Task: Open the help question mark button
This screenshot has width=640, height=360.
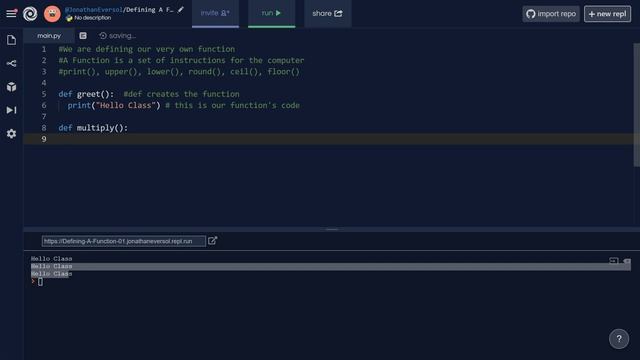Action: pos(619,339)
